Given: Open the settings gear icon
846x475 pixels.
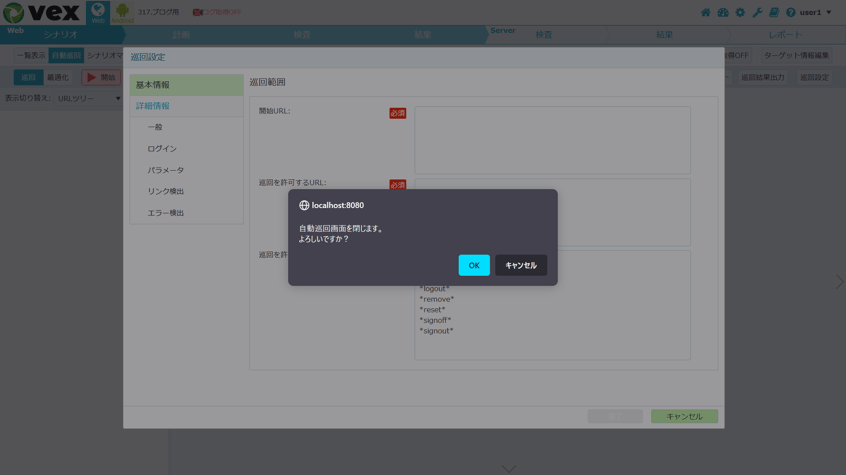Looking at the screenshot, I should pos(740,12).
